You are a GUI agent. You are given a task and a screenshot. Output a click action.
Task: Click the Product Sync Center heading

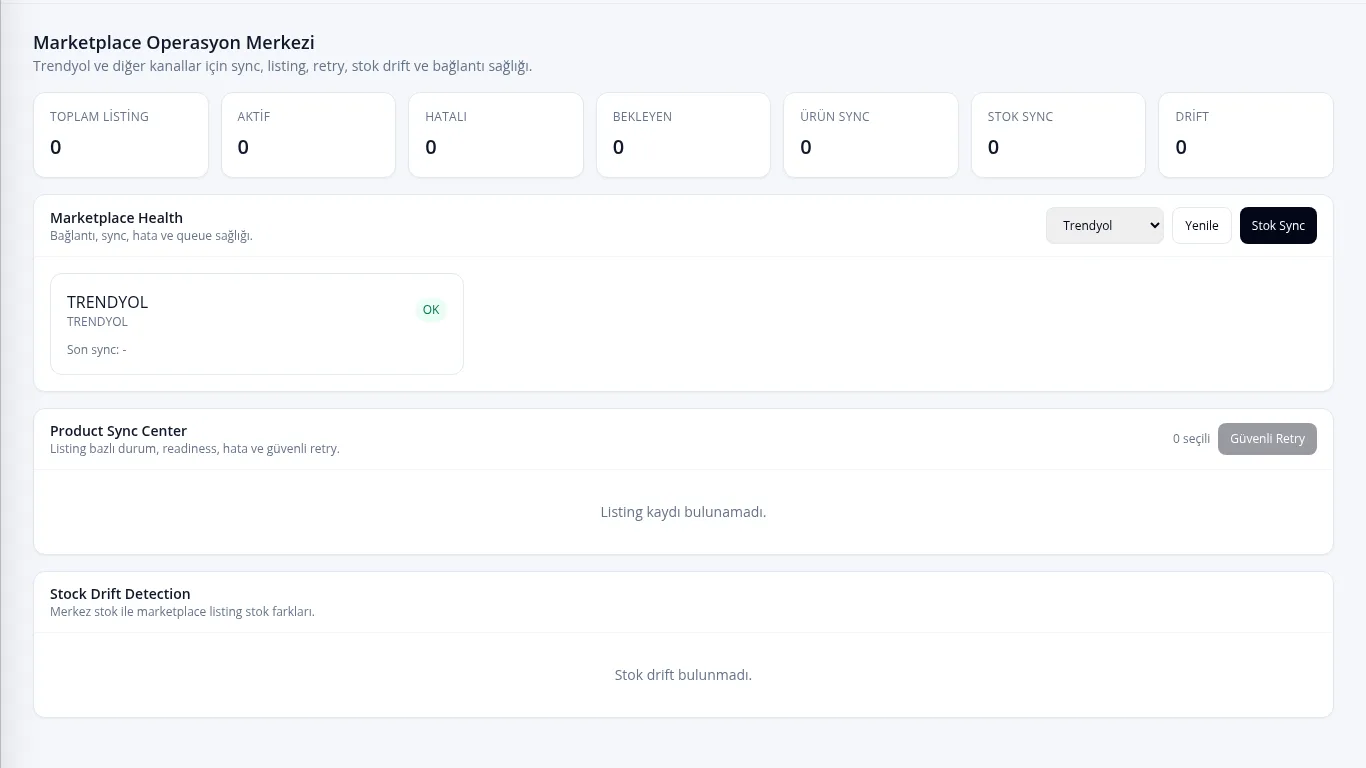(x=118, y=431)
